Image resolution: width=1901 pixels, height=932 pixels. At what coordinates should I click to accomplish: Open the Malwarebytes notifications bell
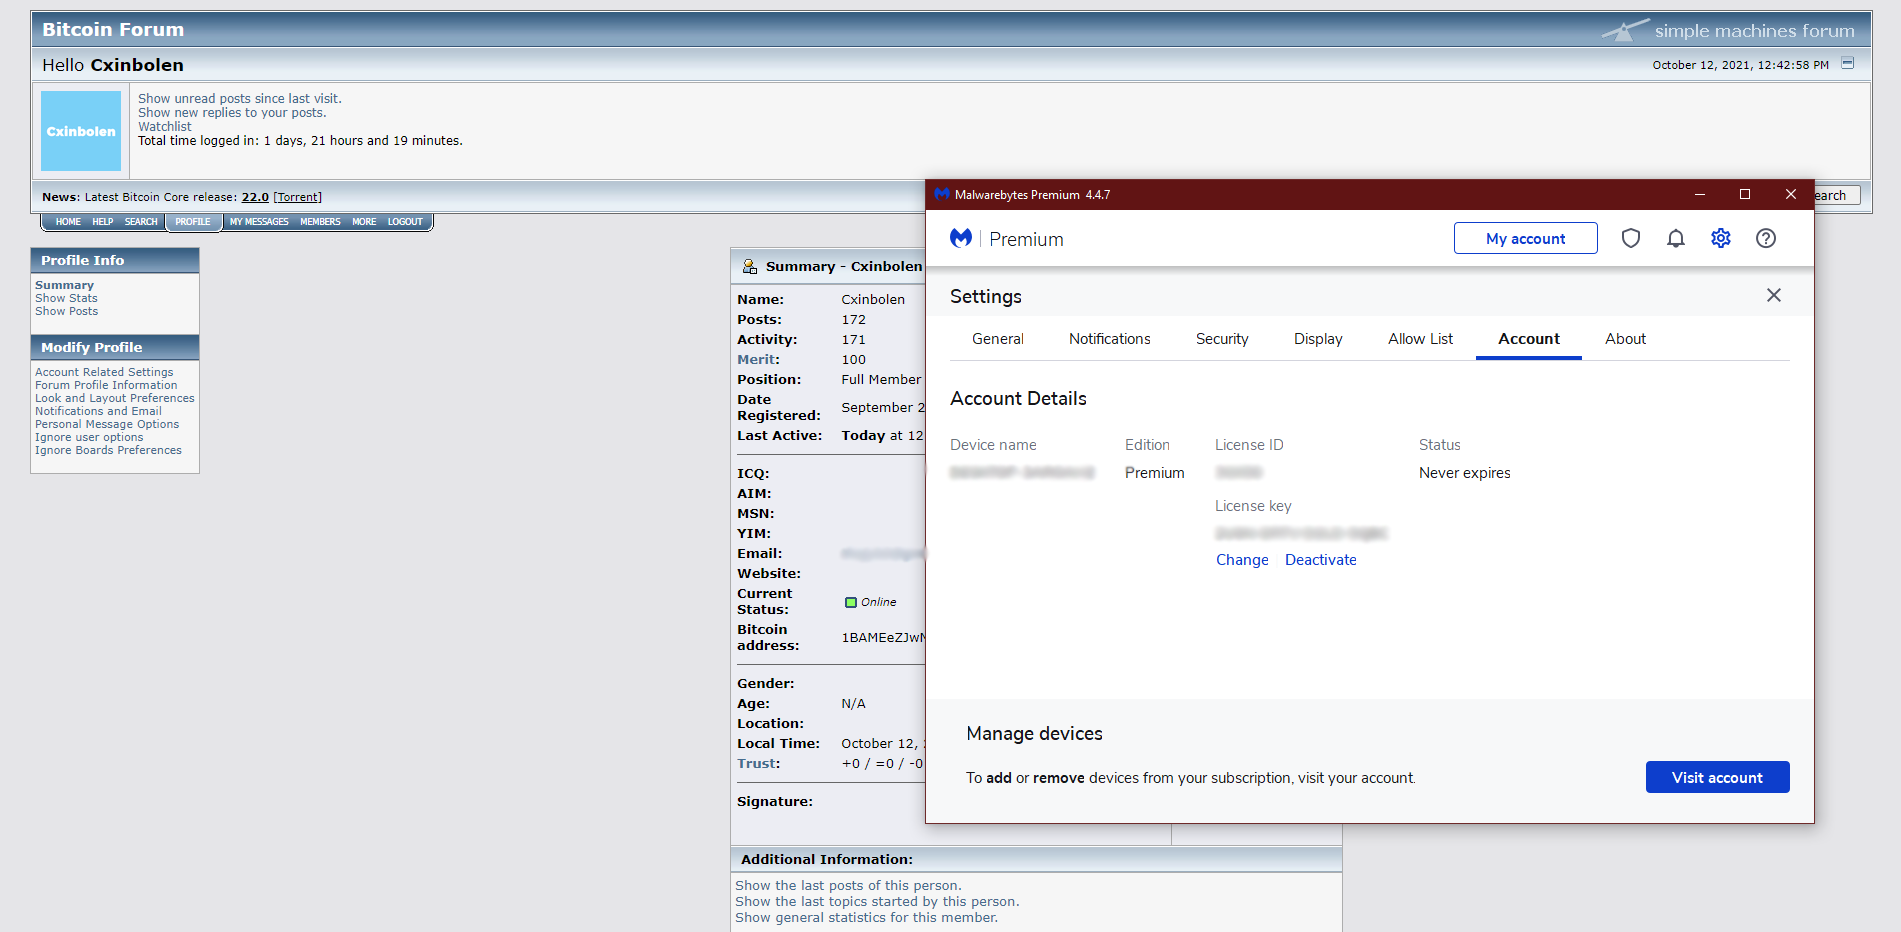click(1676, 238)
